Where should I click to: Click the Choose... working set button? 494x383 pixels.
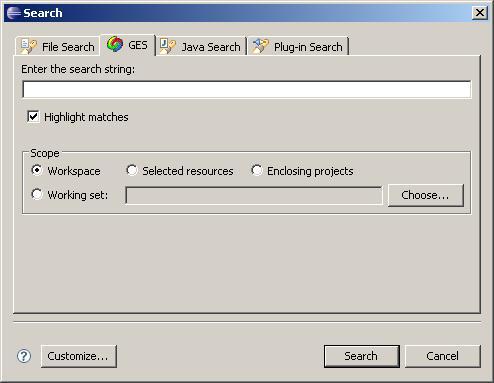(x=426, y=195)
